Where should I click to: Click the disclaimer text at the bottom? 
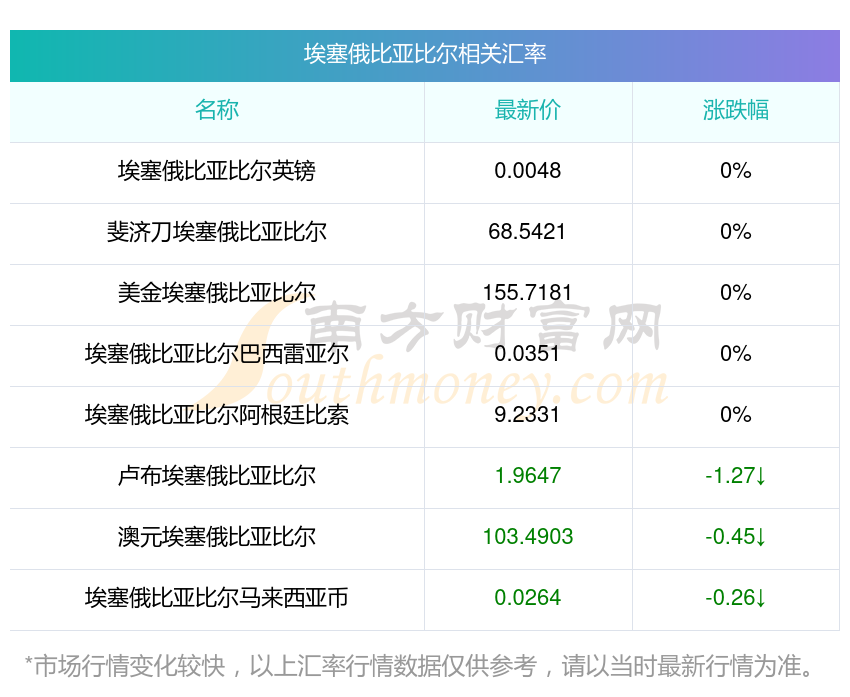[x=424, y=666]
